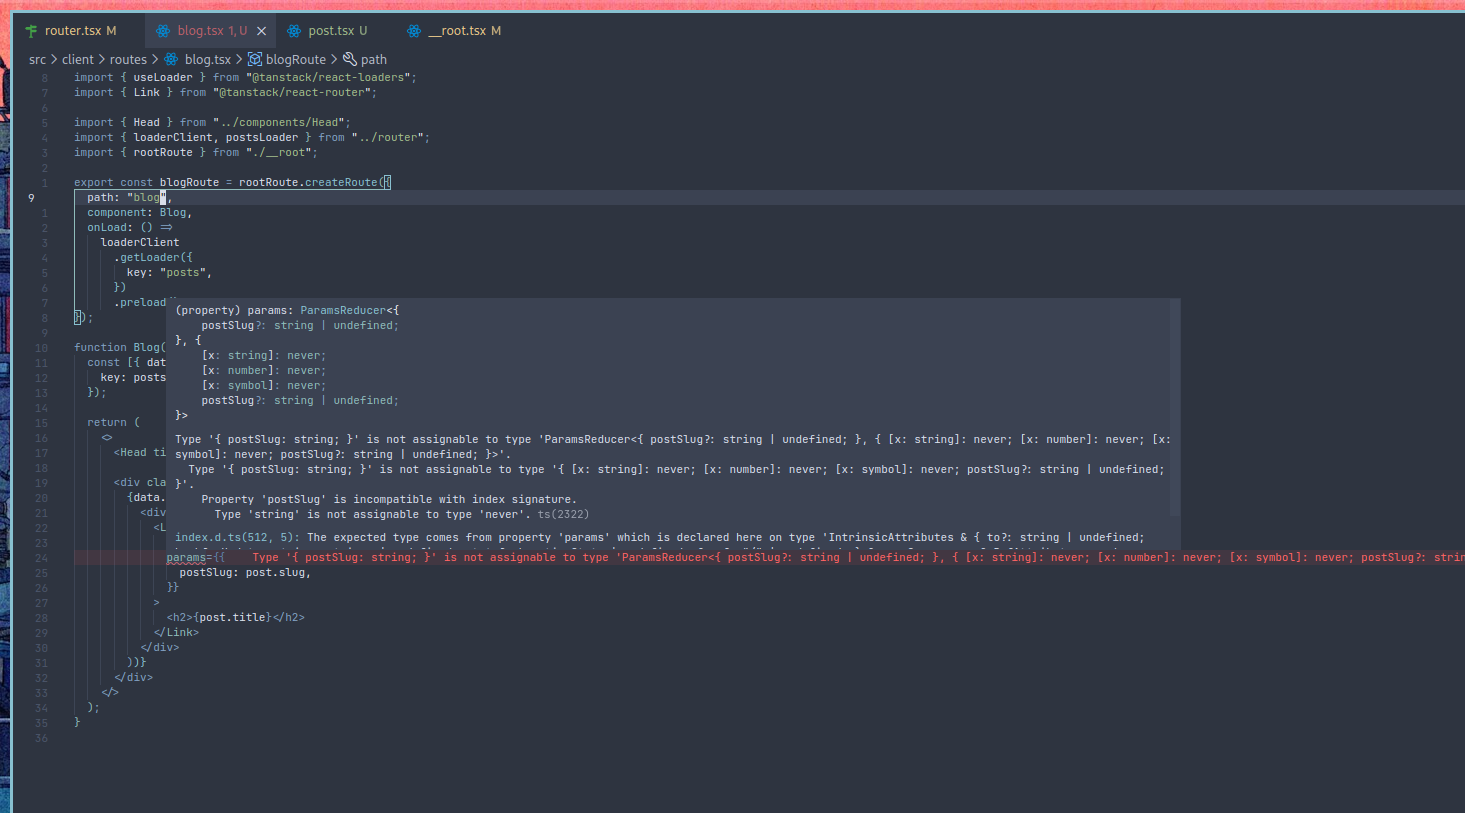Open the blog.tsx breadcrumb segment
Screen dimensions: 1465x813
(x=208, y=60)
